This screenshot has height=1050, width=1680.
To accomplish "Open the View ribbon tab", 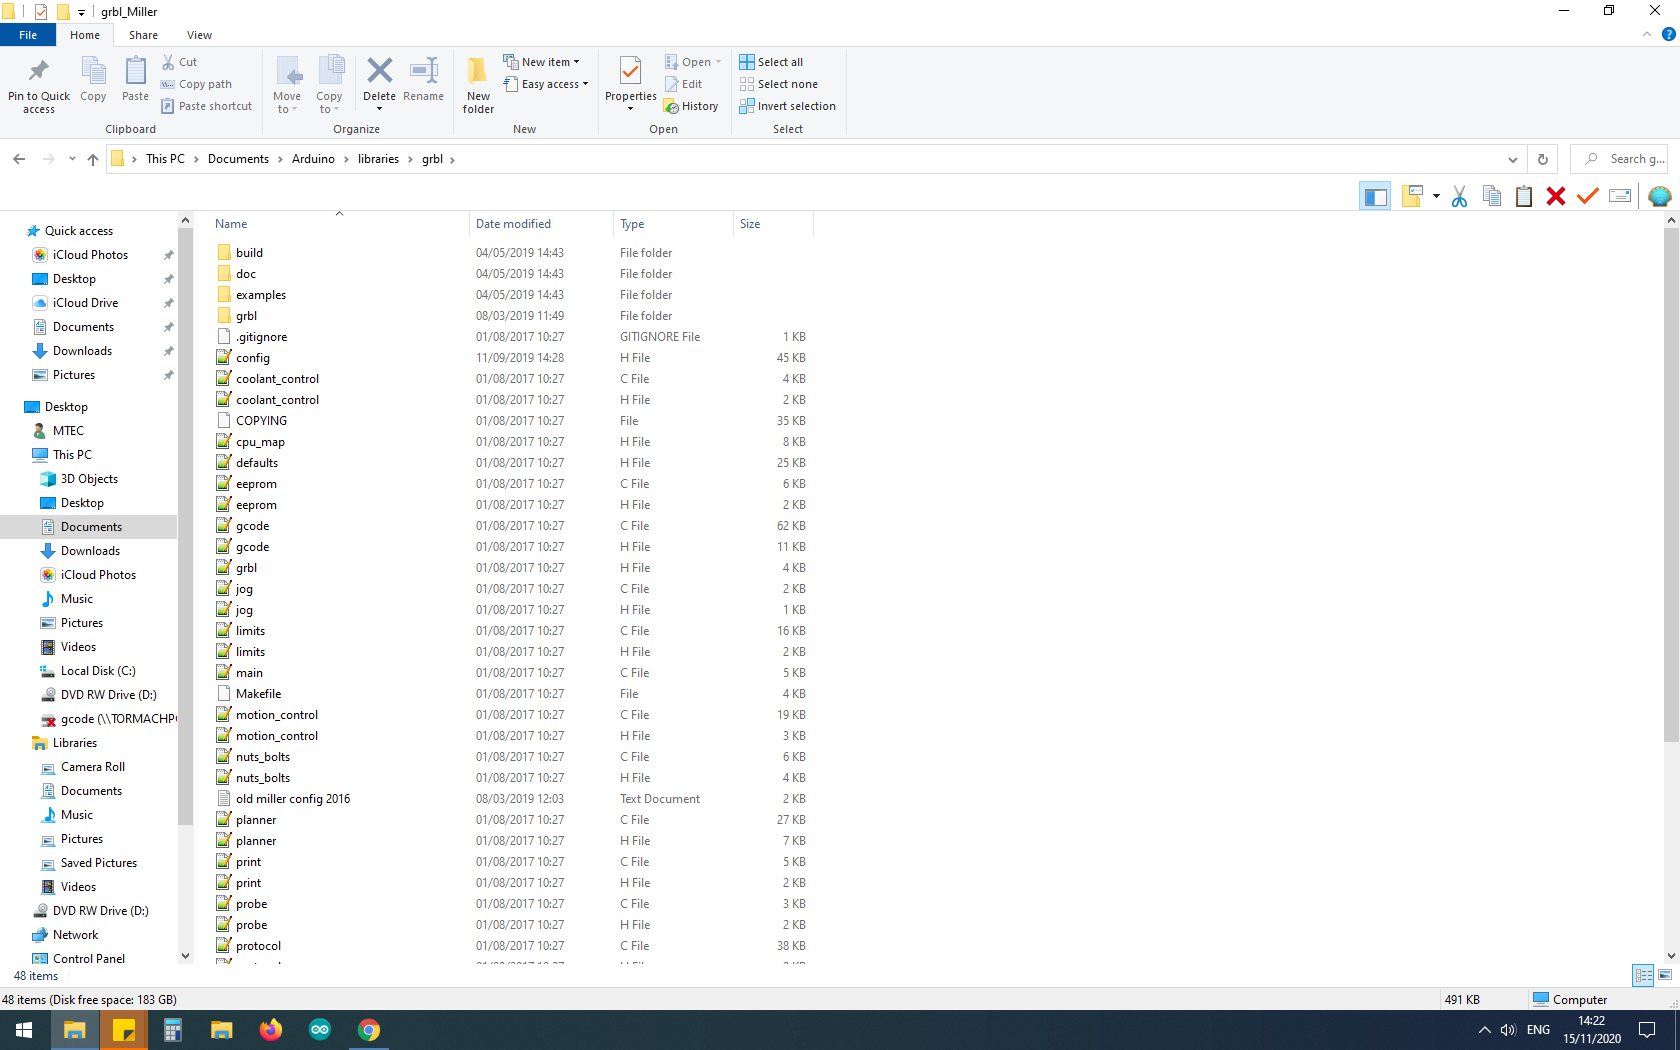I will (x=199, y=35).
